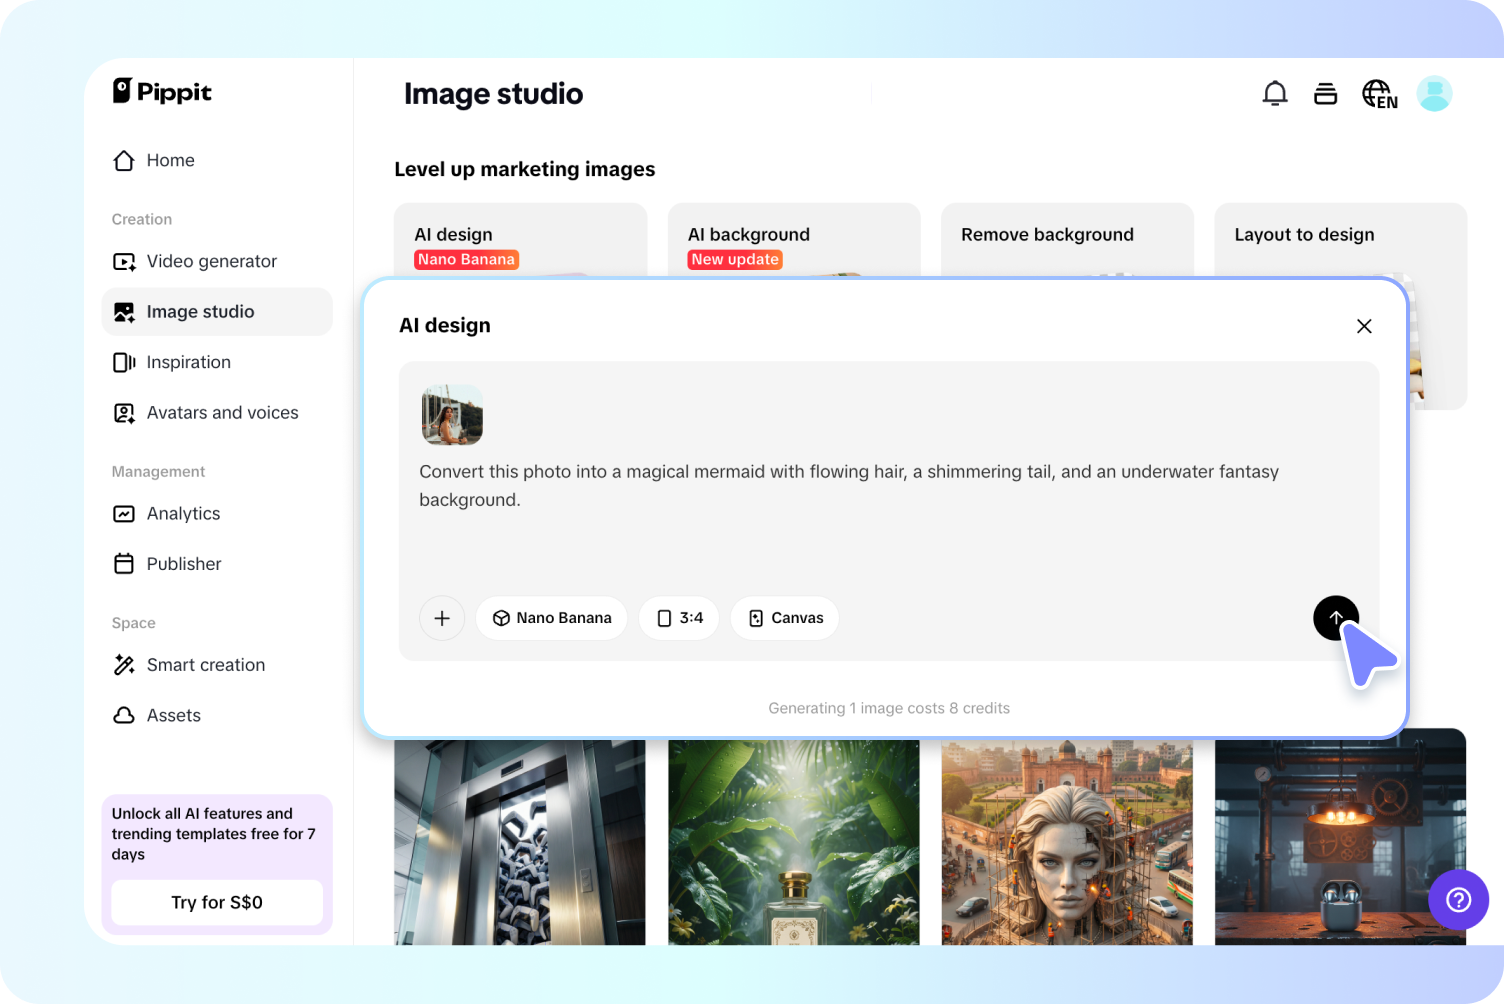Image resolution: width=1504 pixels, height=1004 pixels.
Task: Click the Avatars and voices icon
Action: click(124, 413)
